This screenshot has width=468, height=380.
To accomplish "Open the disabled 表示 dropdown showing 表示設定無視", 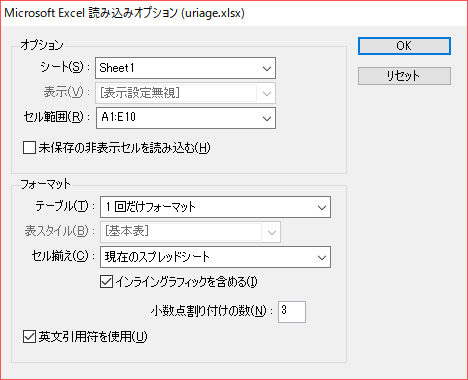I will (x=186, y=93).
